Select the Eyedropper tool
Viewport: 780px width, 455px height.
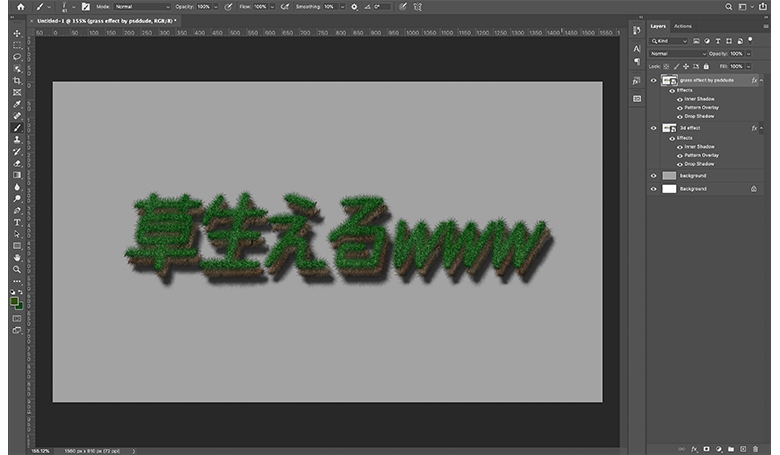point(17,104)
